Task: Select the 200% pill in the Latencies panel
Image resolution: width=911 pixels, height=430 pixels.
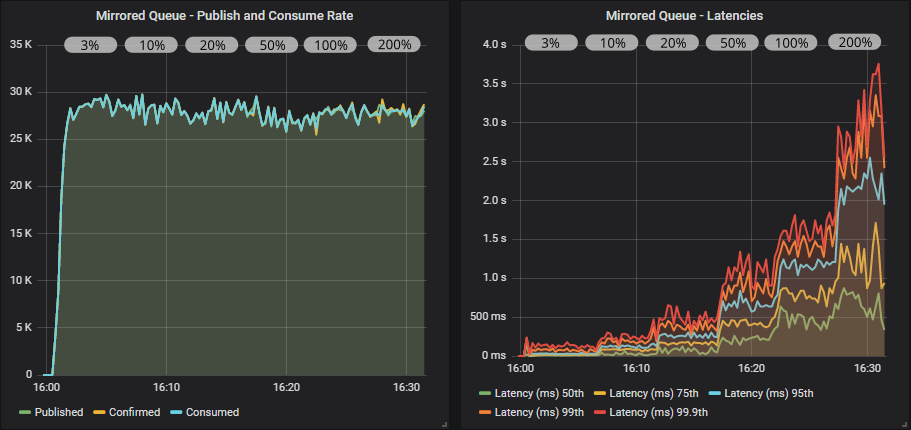Action: tap(855, 43)
